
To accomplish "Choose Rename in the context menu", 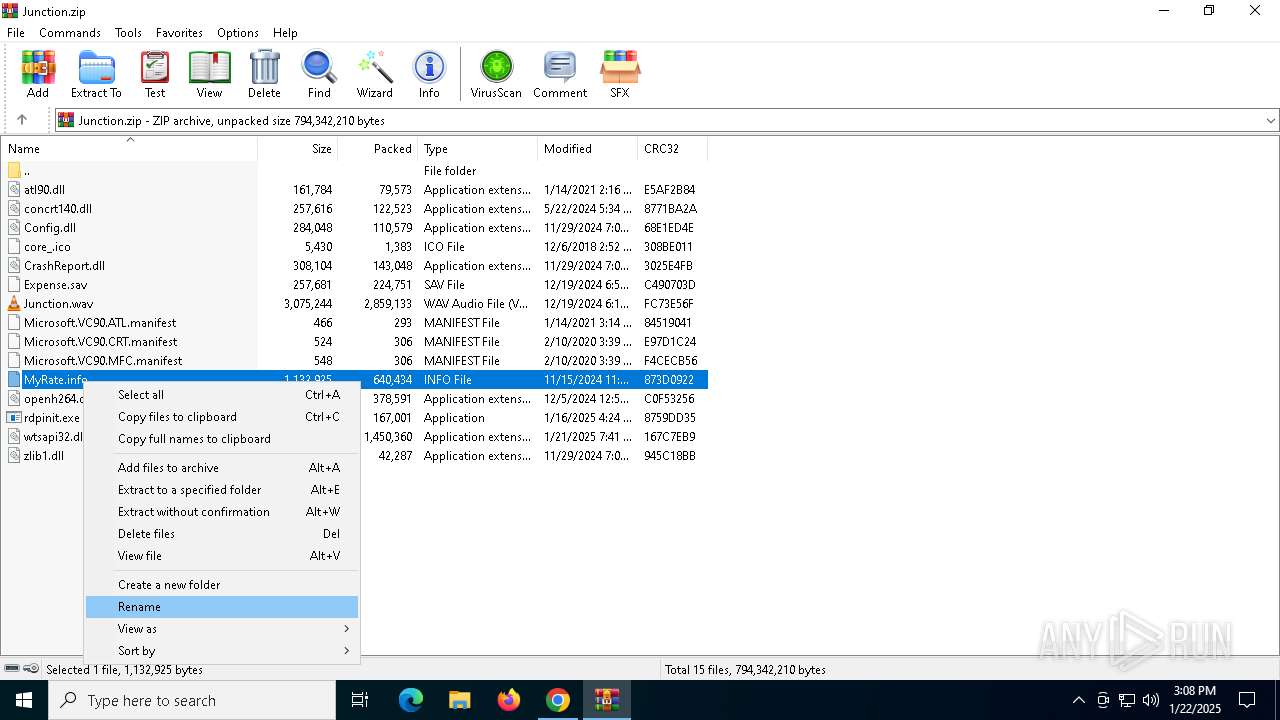I will (222, 607).
